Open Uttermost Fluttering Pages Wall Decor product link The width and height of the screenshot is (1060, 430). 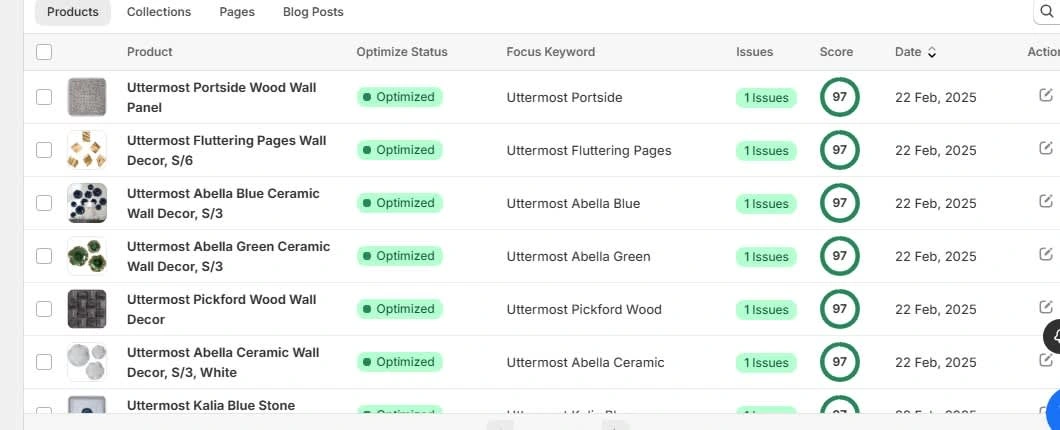pos(226,150)
